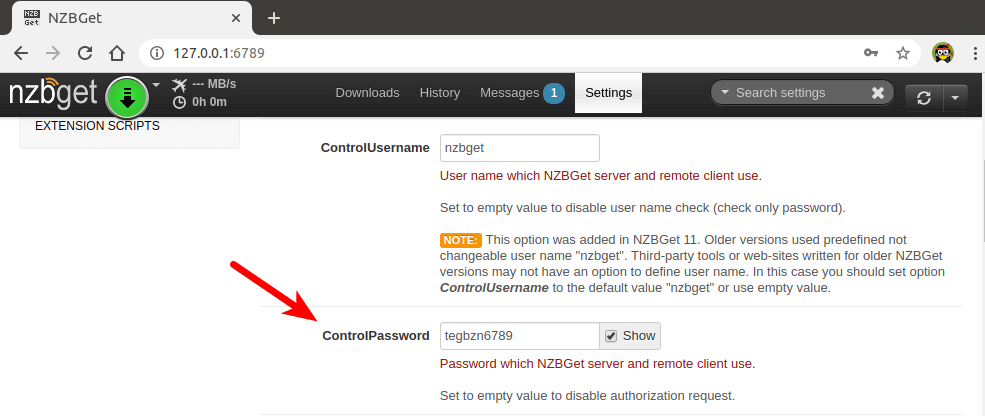Open saved passwords key icon
This screenshot has height=416, width=985.
(x=871, y=53)
